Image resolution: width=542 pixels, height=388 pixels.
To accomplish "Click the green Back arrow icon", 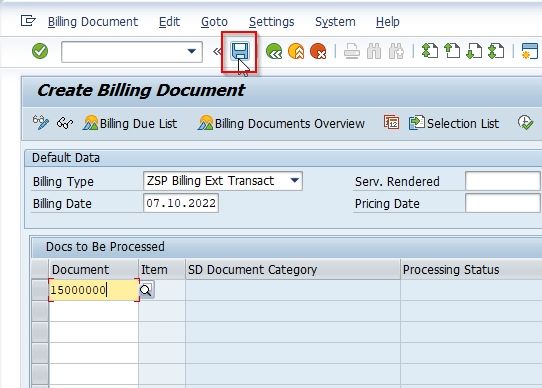I will point(274,52).
